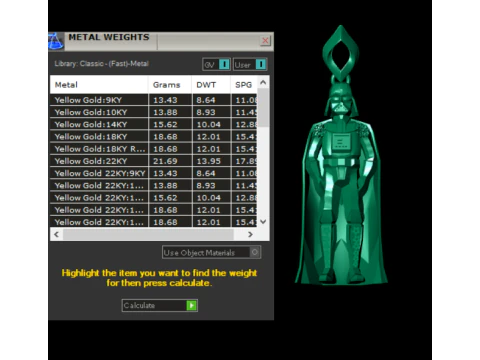Click the Calculate button

point(160,305)
